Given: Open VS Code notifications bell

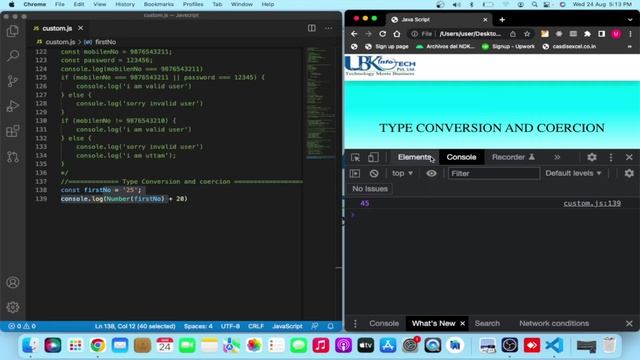Looking at the screenshot, I should tap(330, 326).
